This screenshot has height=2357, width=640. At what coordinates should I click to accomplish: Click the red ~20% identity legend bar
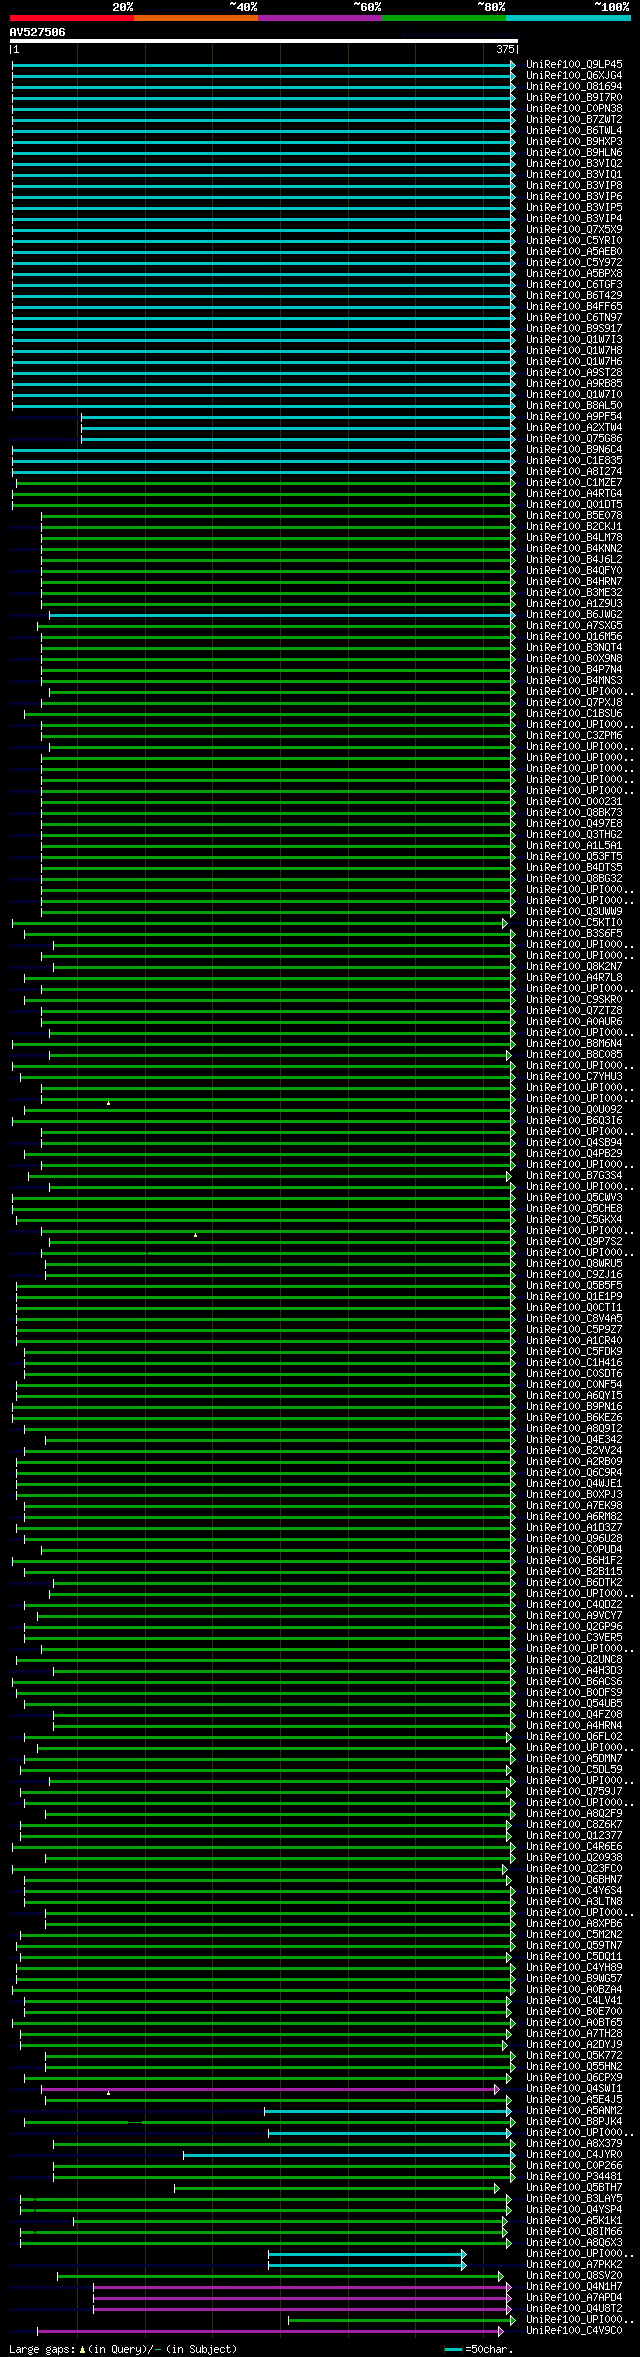(71, 17)
